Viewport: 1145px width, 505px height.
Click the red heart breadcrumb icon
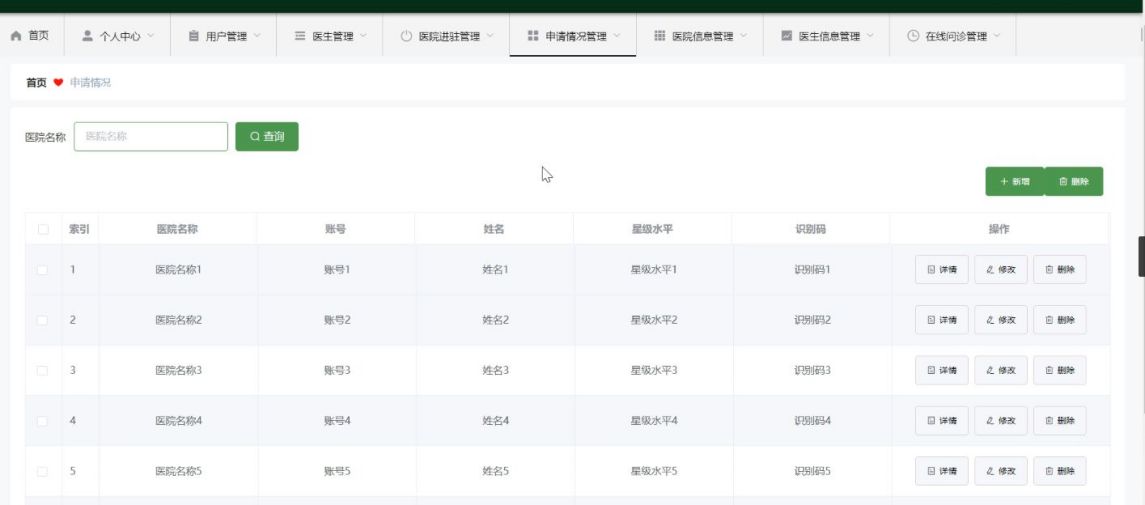[58, 83]
